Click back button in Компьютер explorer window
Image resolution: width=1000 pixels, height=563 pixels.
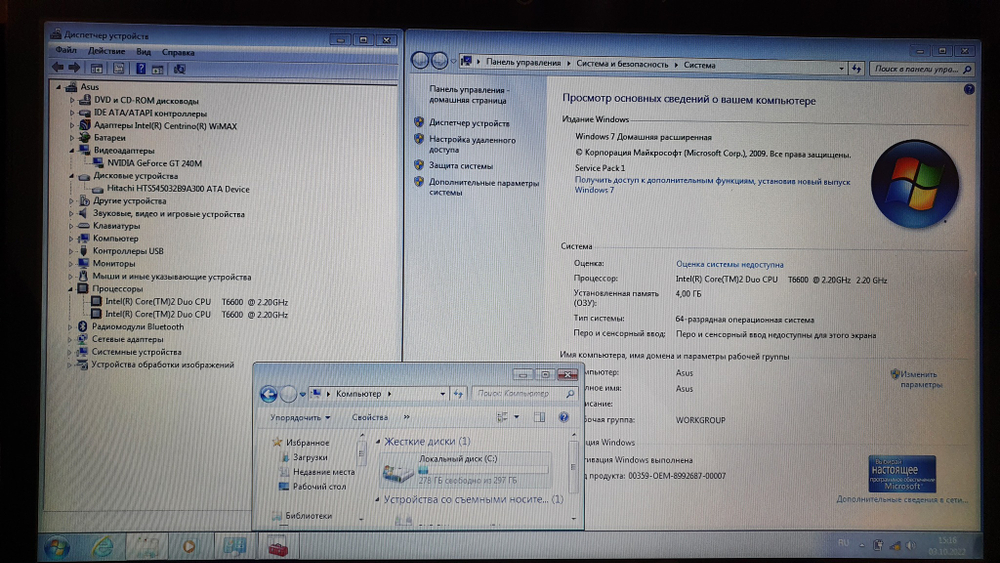pyautogui.click(x=268, y=395)
